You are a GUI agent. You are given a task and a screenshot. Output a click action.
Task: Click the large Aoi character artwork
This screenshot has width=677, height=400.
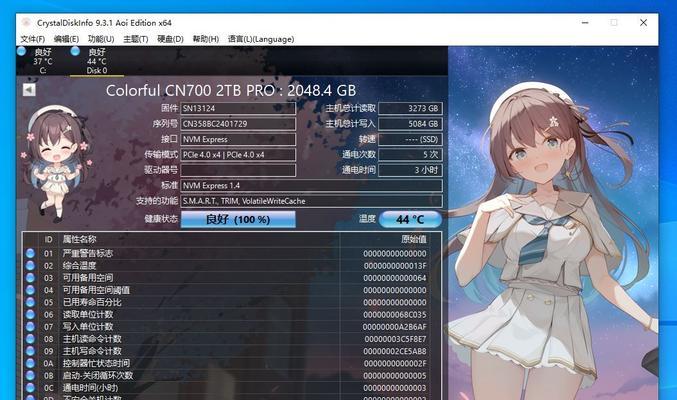[553, 223]
